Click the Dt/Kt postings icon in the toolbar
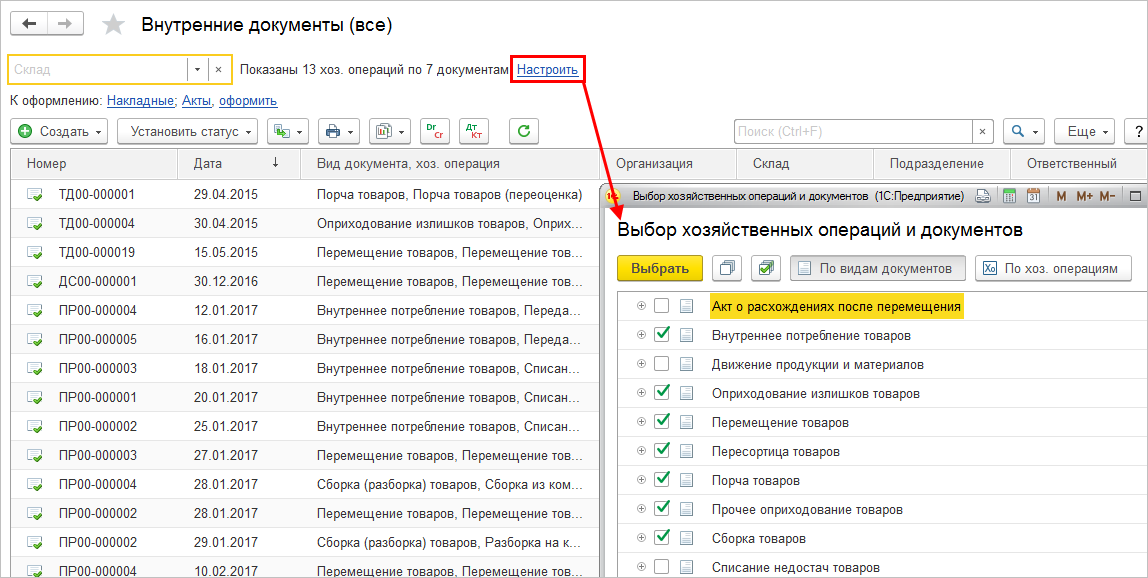Image resolution: width=1148 pixels, height=578 pixels. coord(474,131)
